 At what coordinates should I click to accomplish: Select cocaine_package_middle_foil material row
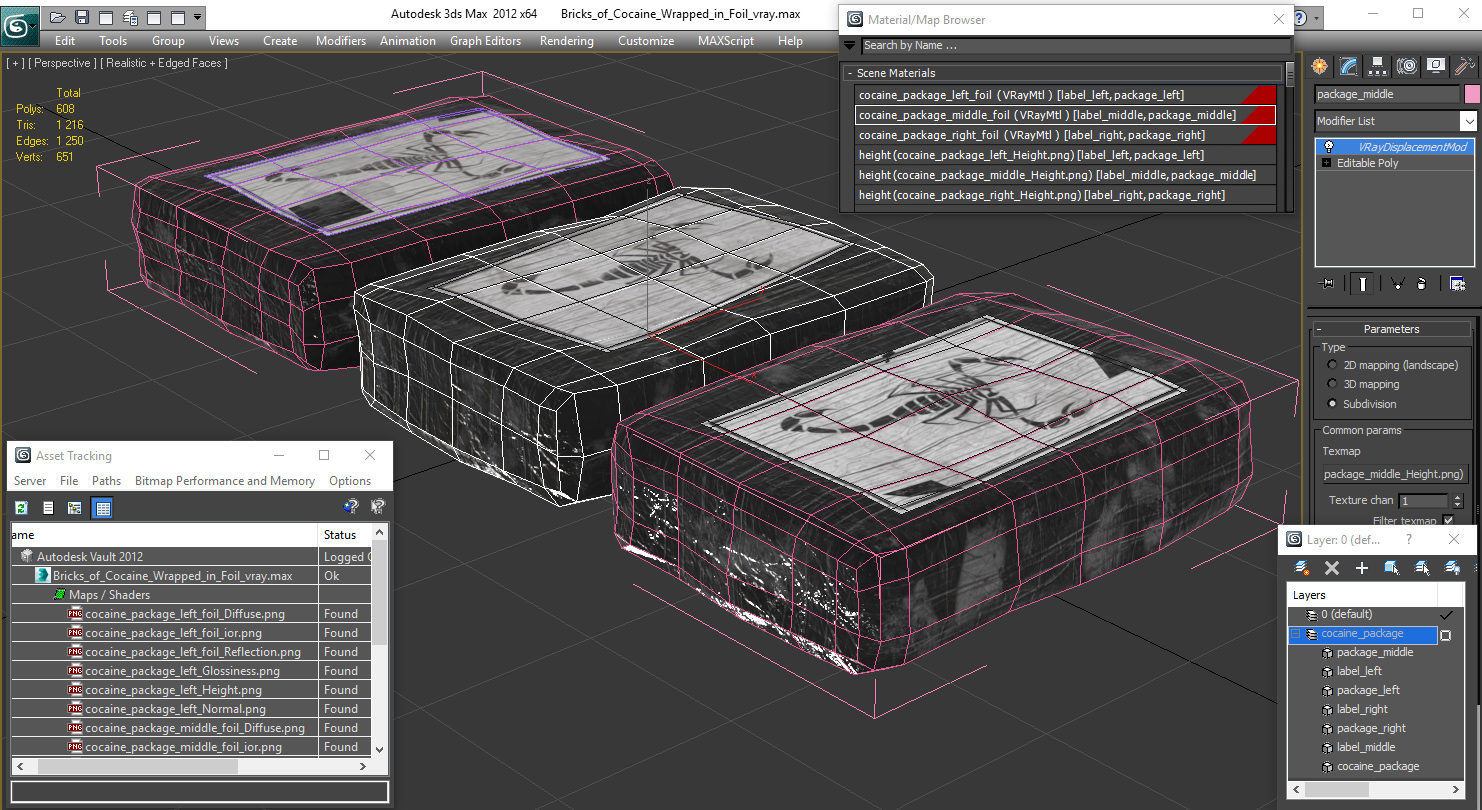click(1066, 115)
